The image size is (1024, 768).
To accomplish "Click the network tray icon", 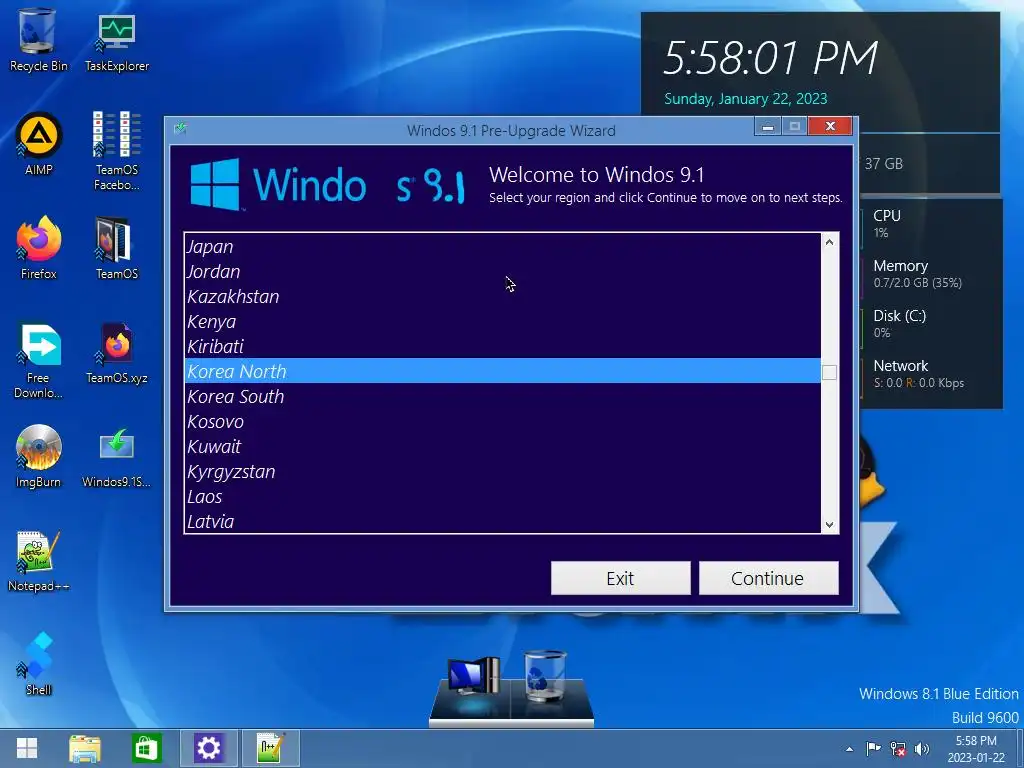I will click(x=898, y=749).
